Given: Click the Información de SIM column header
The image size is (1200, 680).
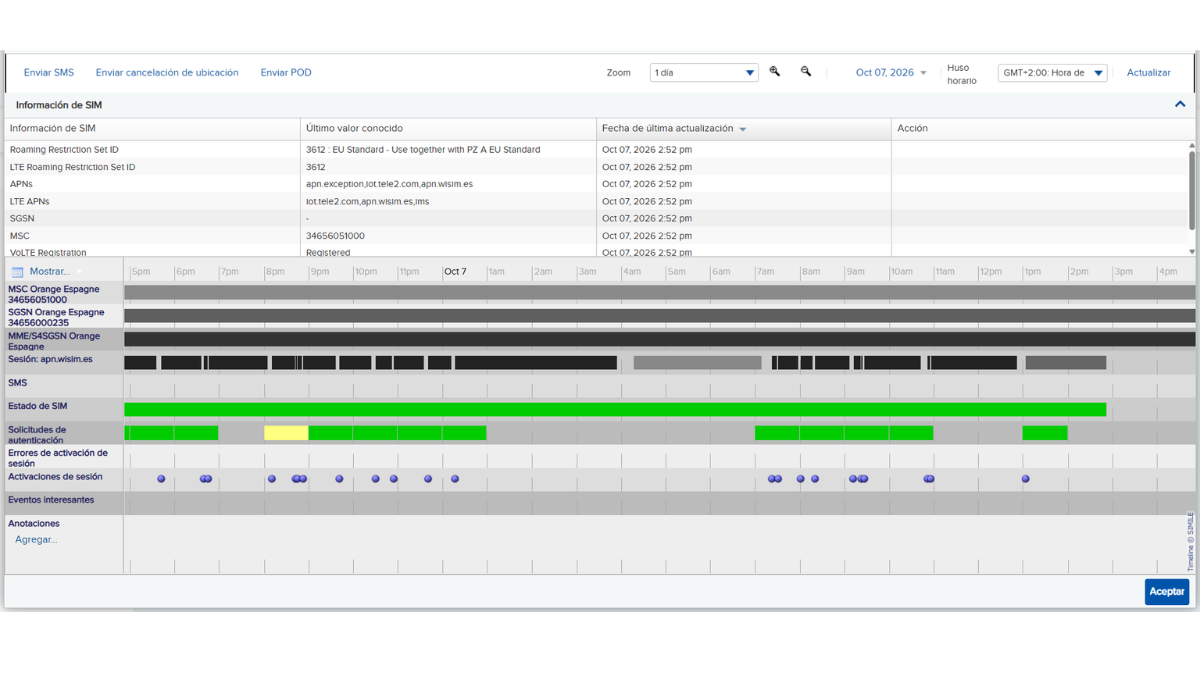Looking at the screenshot, I should pyautogui.click(x=152, y=128).
